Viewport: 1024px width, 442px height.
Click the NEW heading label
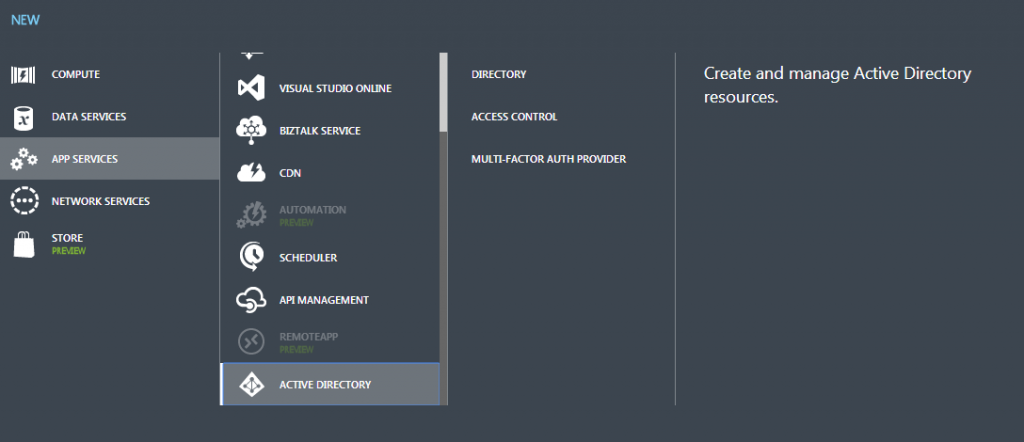(25, 20)
